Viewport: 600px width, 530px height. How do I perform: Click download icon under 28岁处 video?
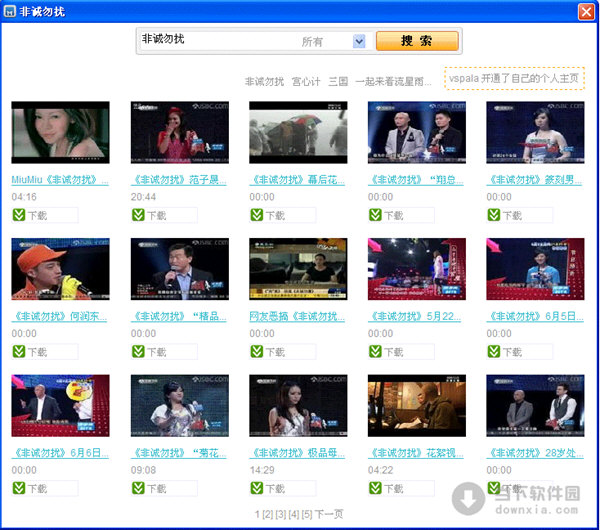(x=493, y=488)
